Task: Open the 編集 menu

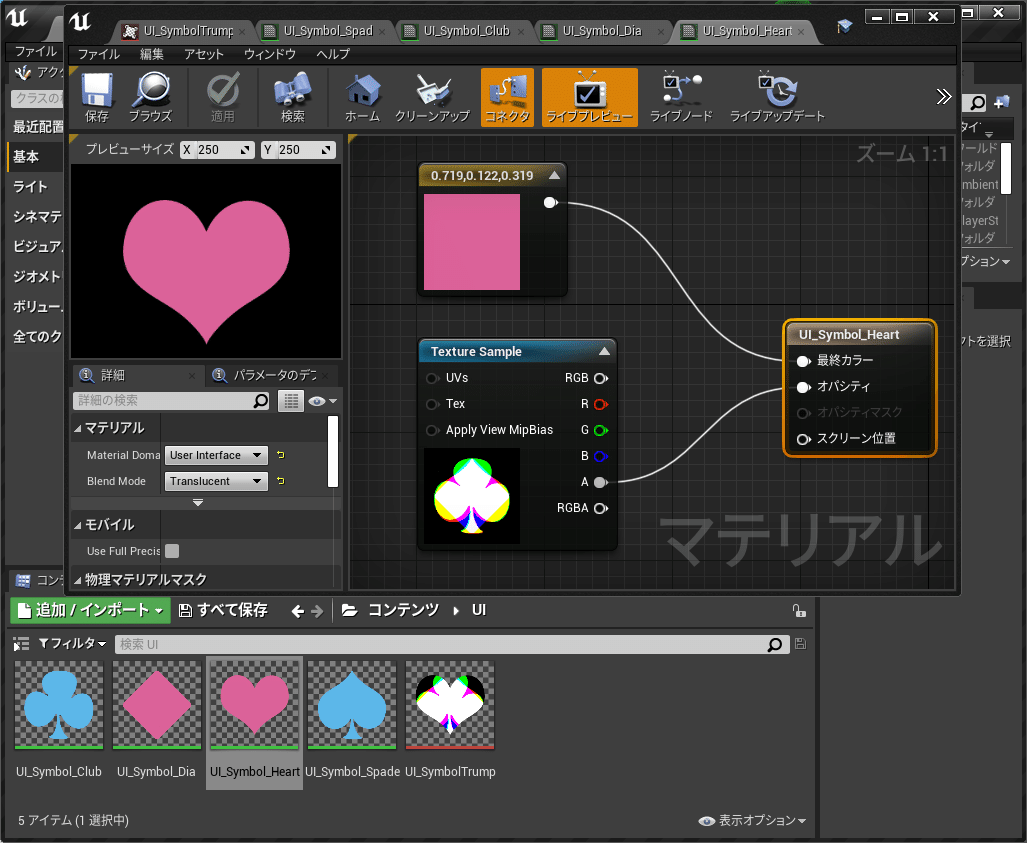Action: pyautogui.click(x=151, y=54)
